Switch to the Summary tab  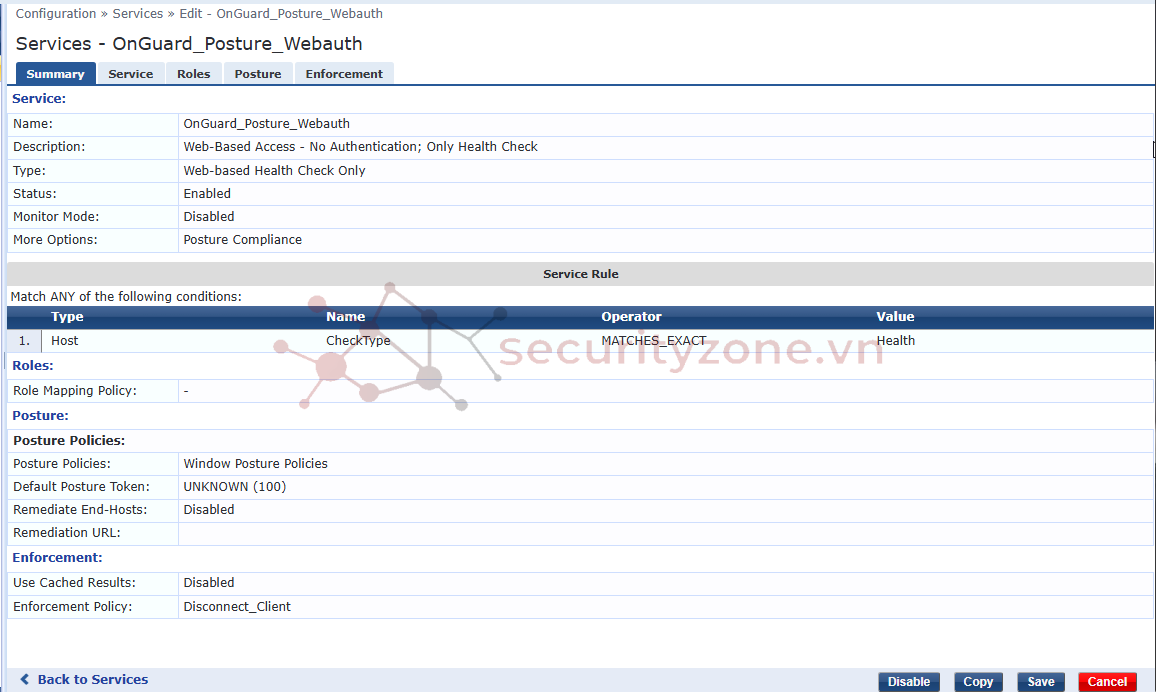(55, 73)
